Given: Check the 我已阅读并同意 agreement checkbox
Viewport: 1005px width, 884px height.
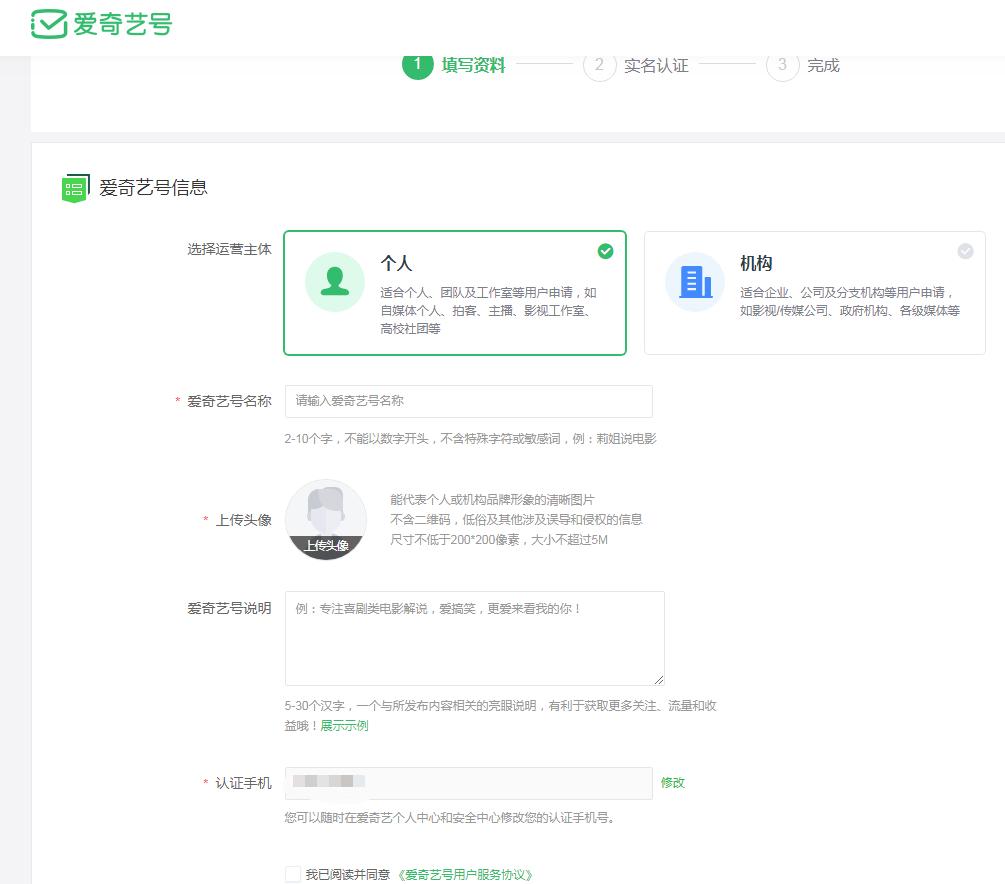Looking at the screenshot, I should click(290, 873).
